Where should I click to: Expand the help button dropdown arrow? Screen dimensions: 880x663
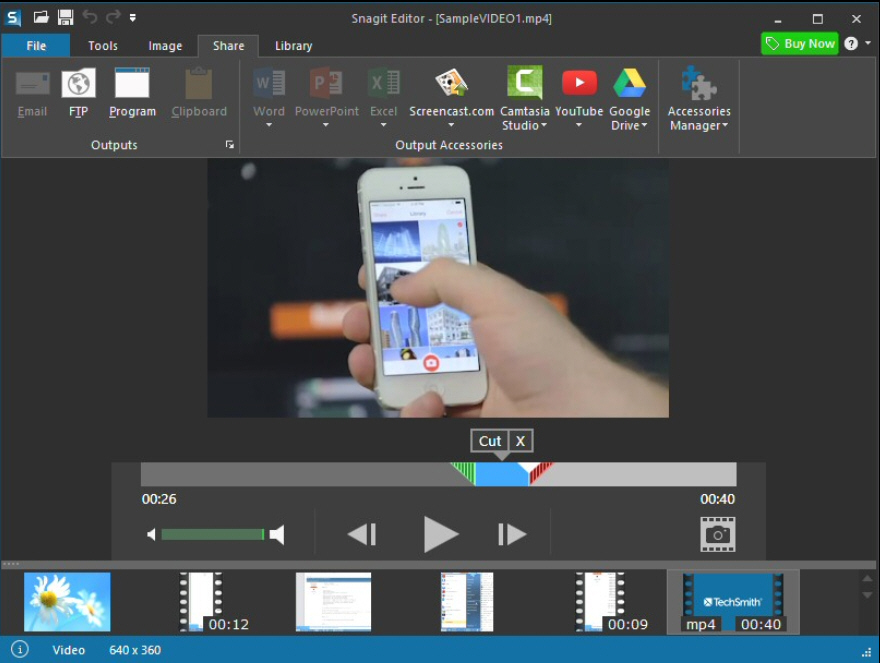coord(867,44)
